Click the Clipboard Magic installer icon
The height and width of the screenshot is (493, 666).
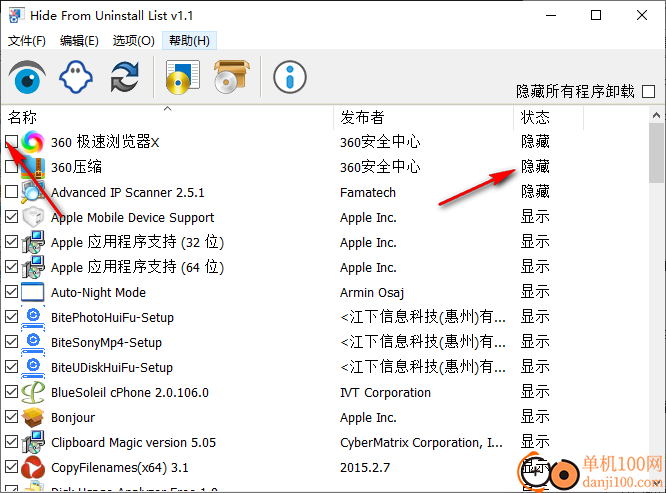point(33,442)
